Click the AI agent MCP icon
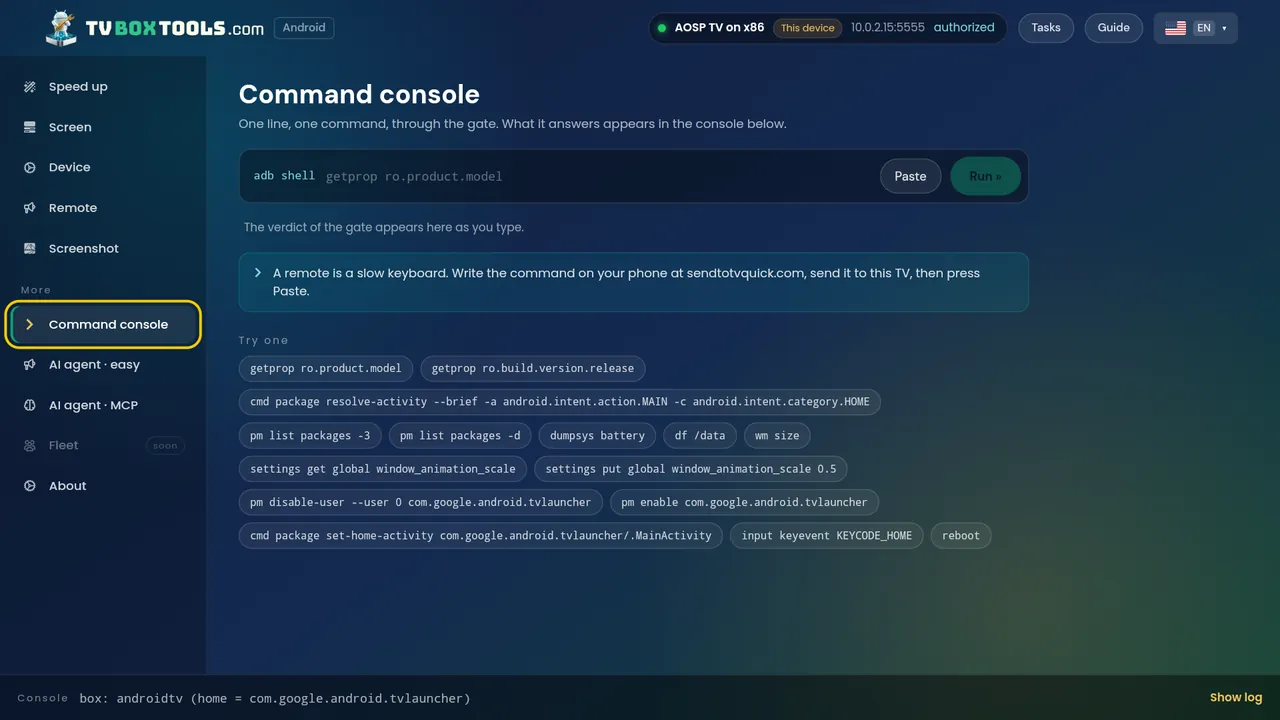The height and width of the screenshot is (720, 1280). pos(30,405)
